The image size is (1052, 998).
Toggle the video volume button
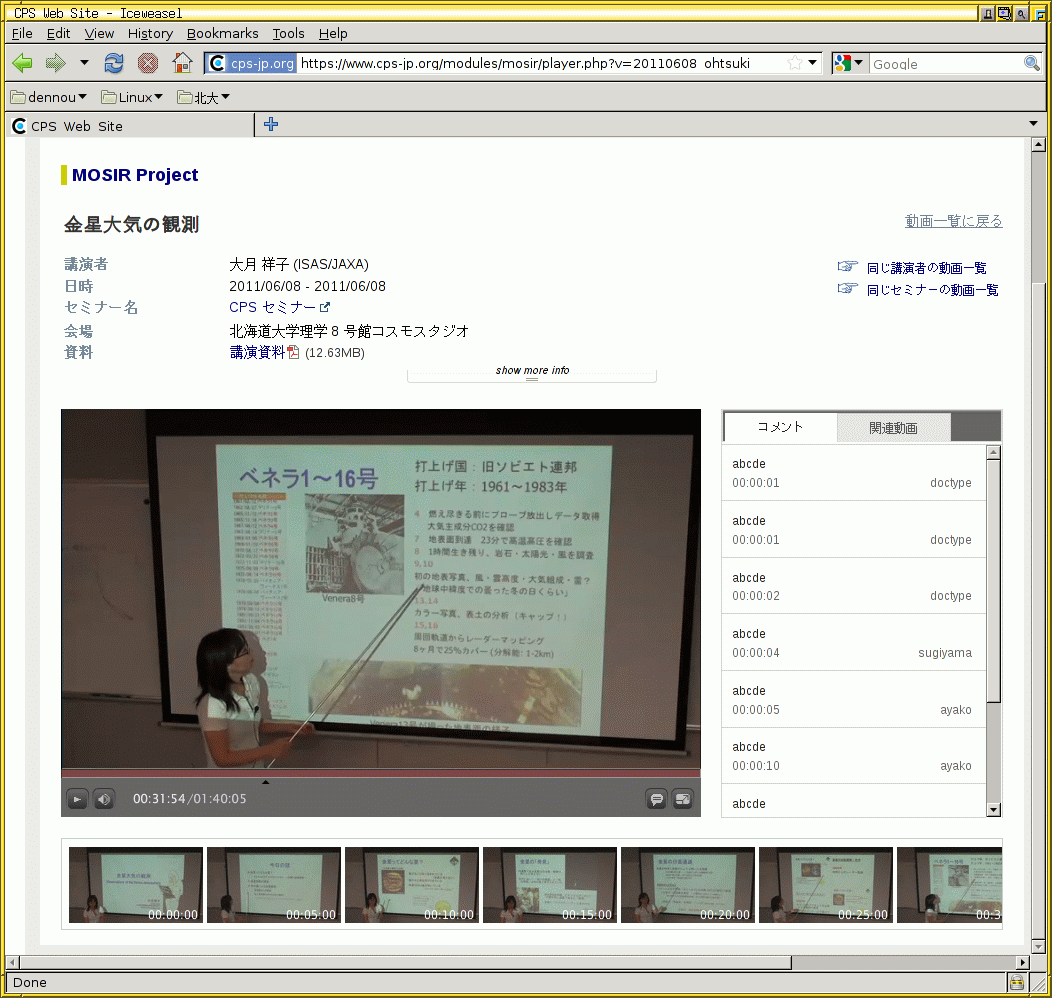click(103, 799)
